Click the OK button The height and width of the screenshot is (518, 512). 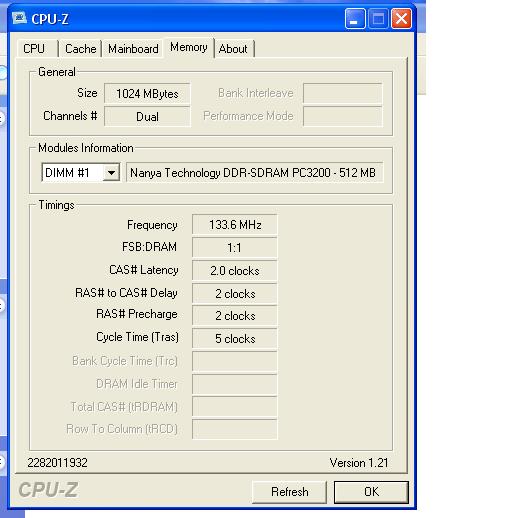tap(371, 492)
